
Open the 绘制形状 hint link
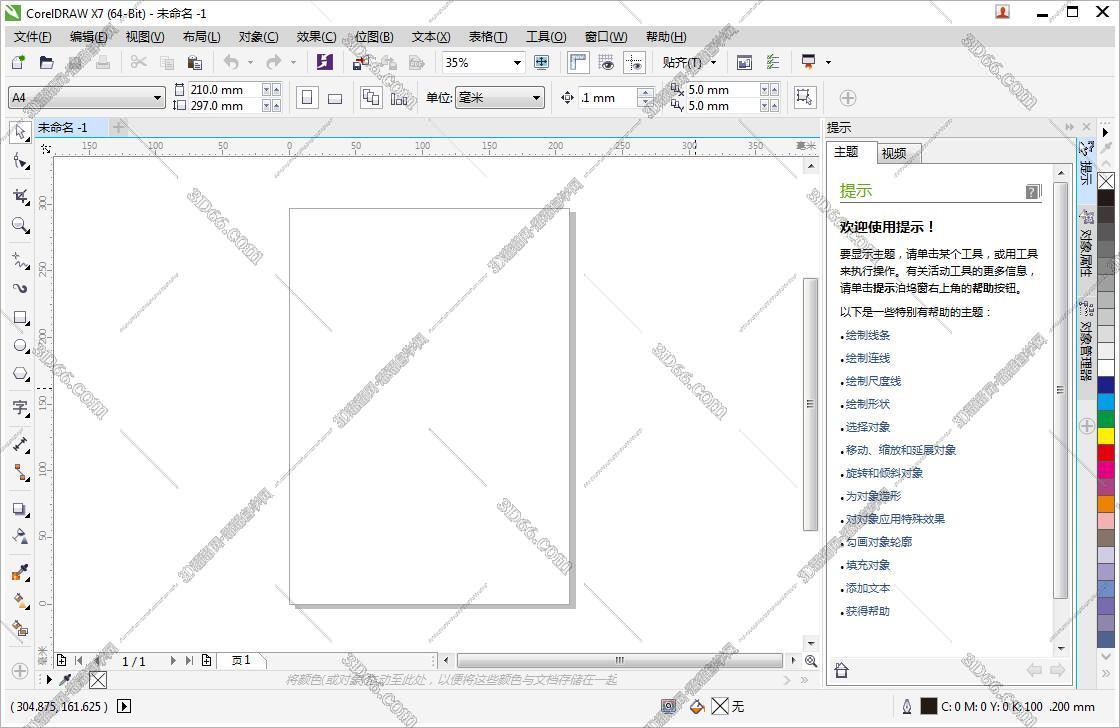(x=868, y=404)
